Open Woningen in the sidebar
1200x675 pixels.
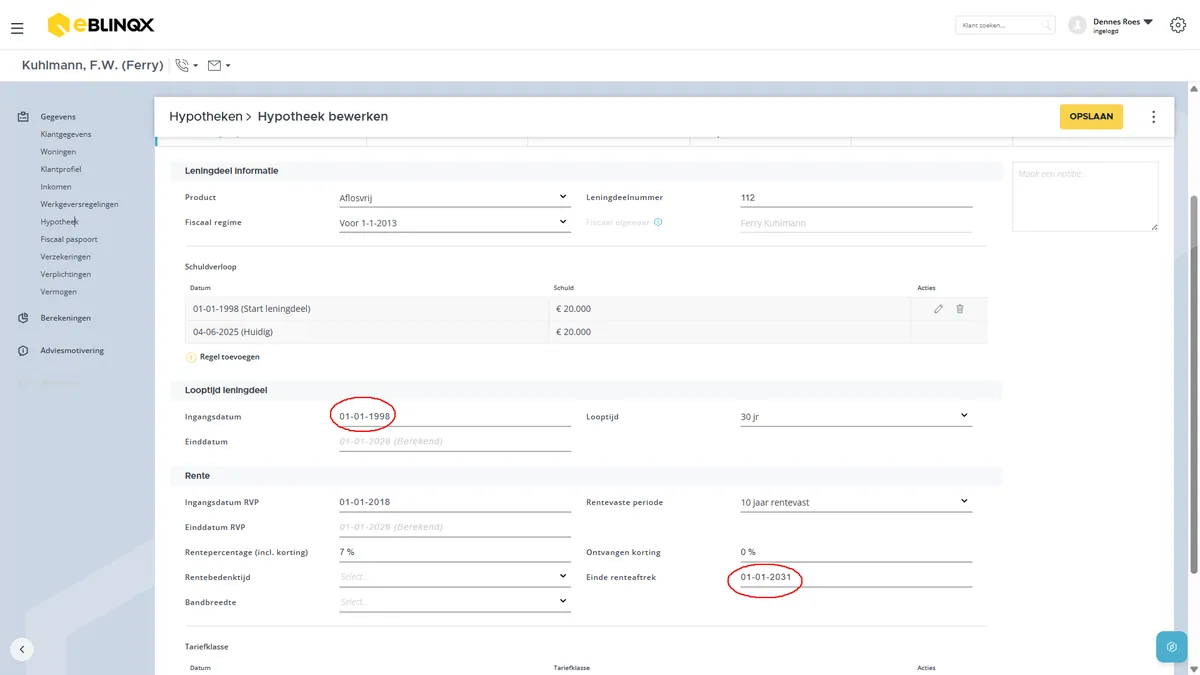(58, 152)
